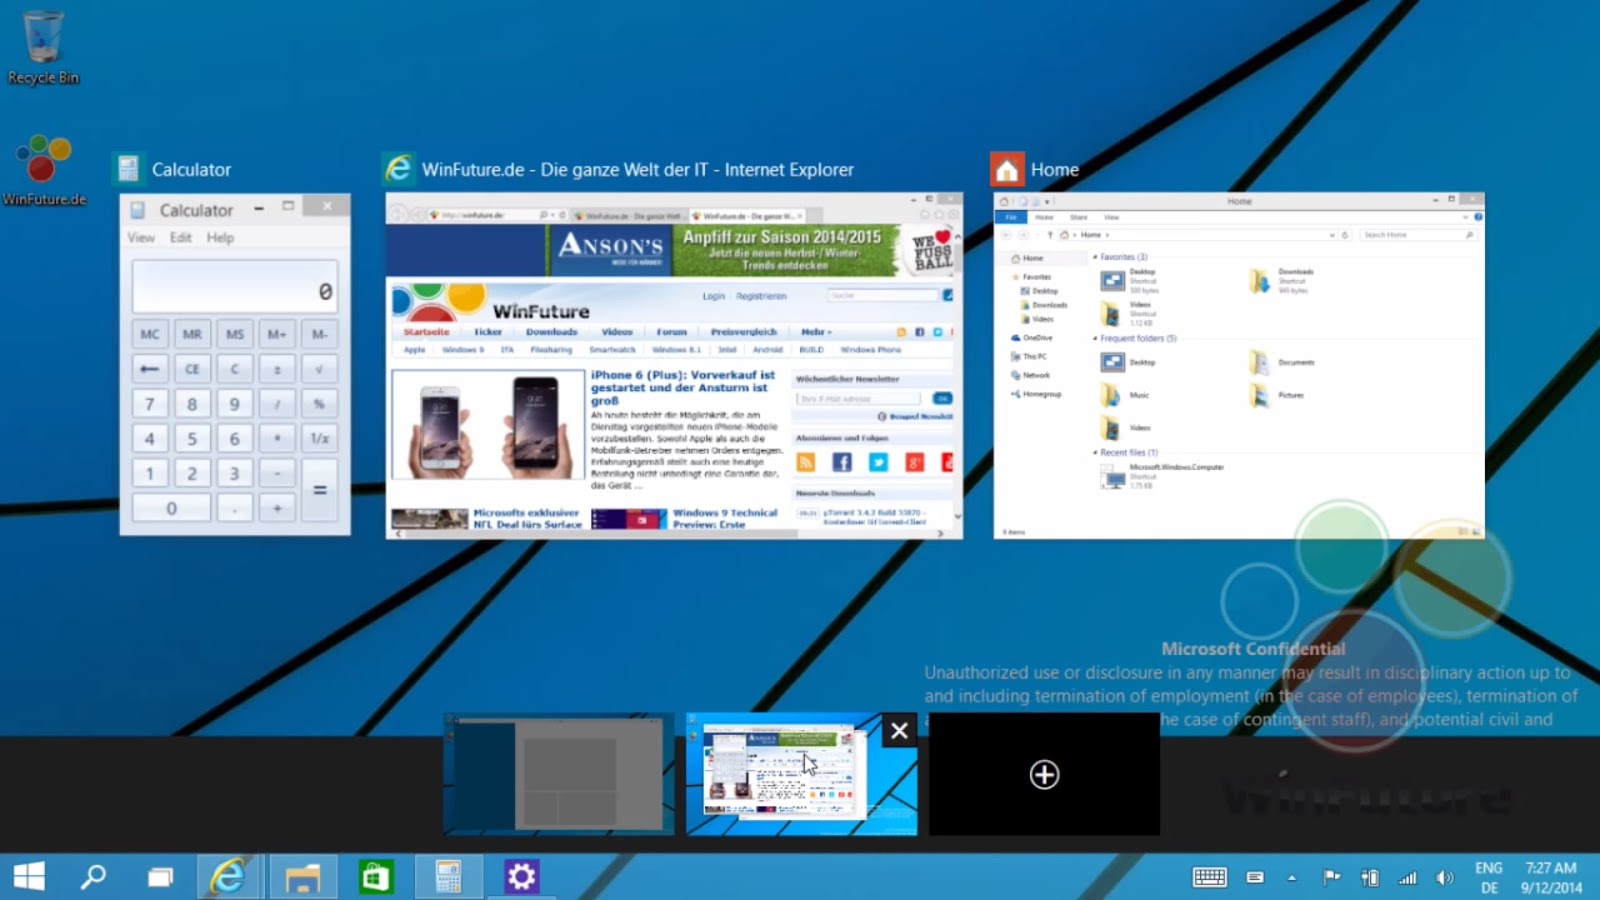This screenshot has width=1600, height=900.
Task: Select the first virtual desktop thumbnail
Action: [559, 774]
